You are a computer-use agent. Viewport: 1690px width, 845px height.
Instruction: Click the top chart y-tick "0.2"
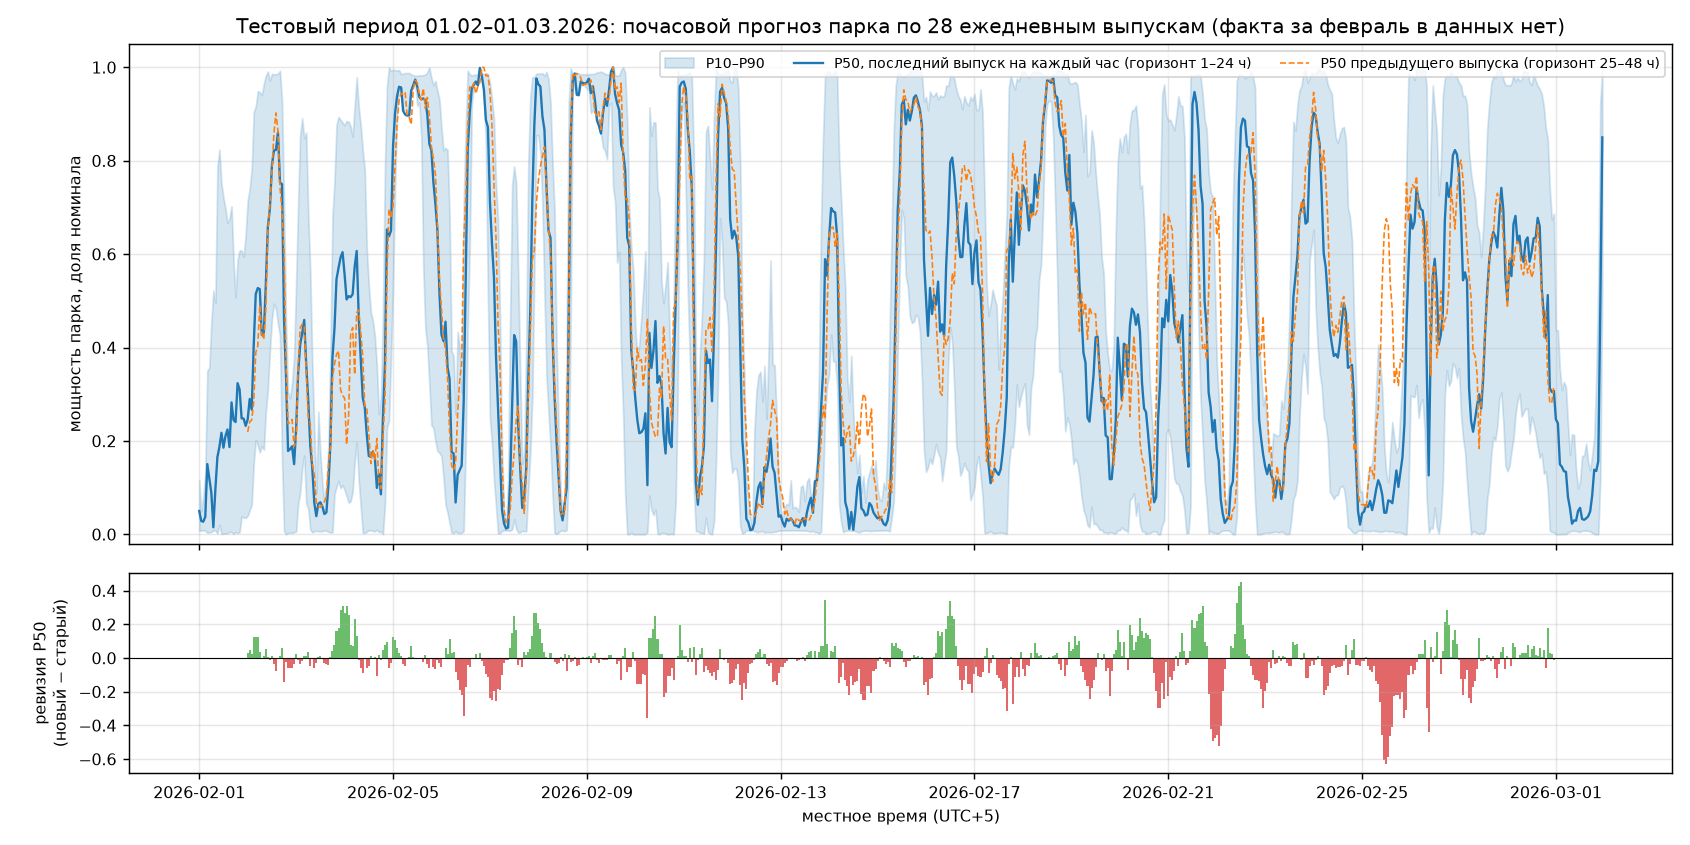click(x=105, y=442)
